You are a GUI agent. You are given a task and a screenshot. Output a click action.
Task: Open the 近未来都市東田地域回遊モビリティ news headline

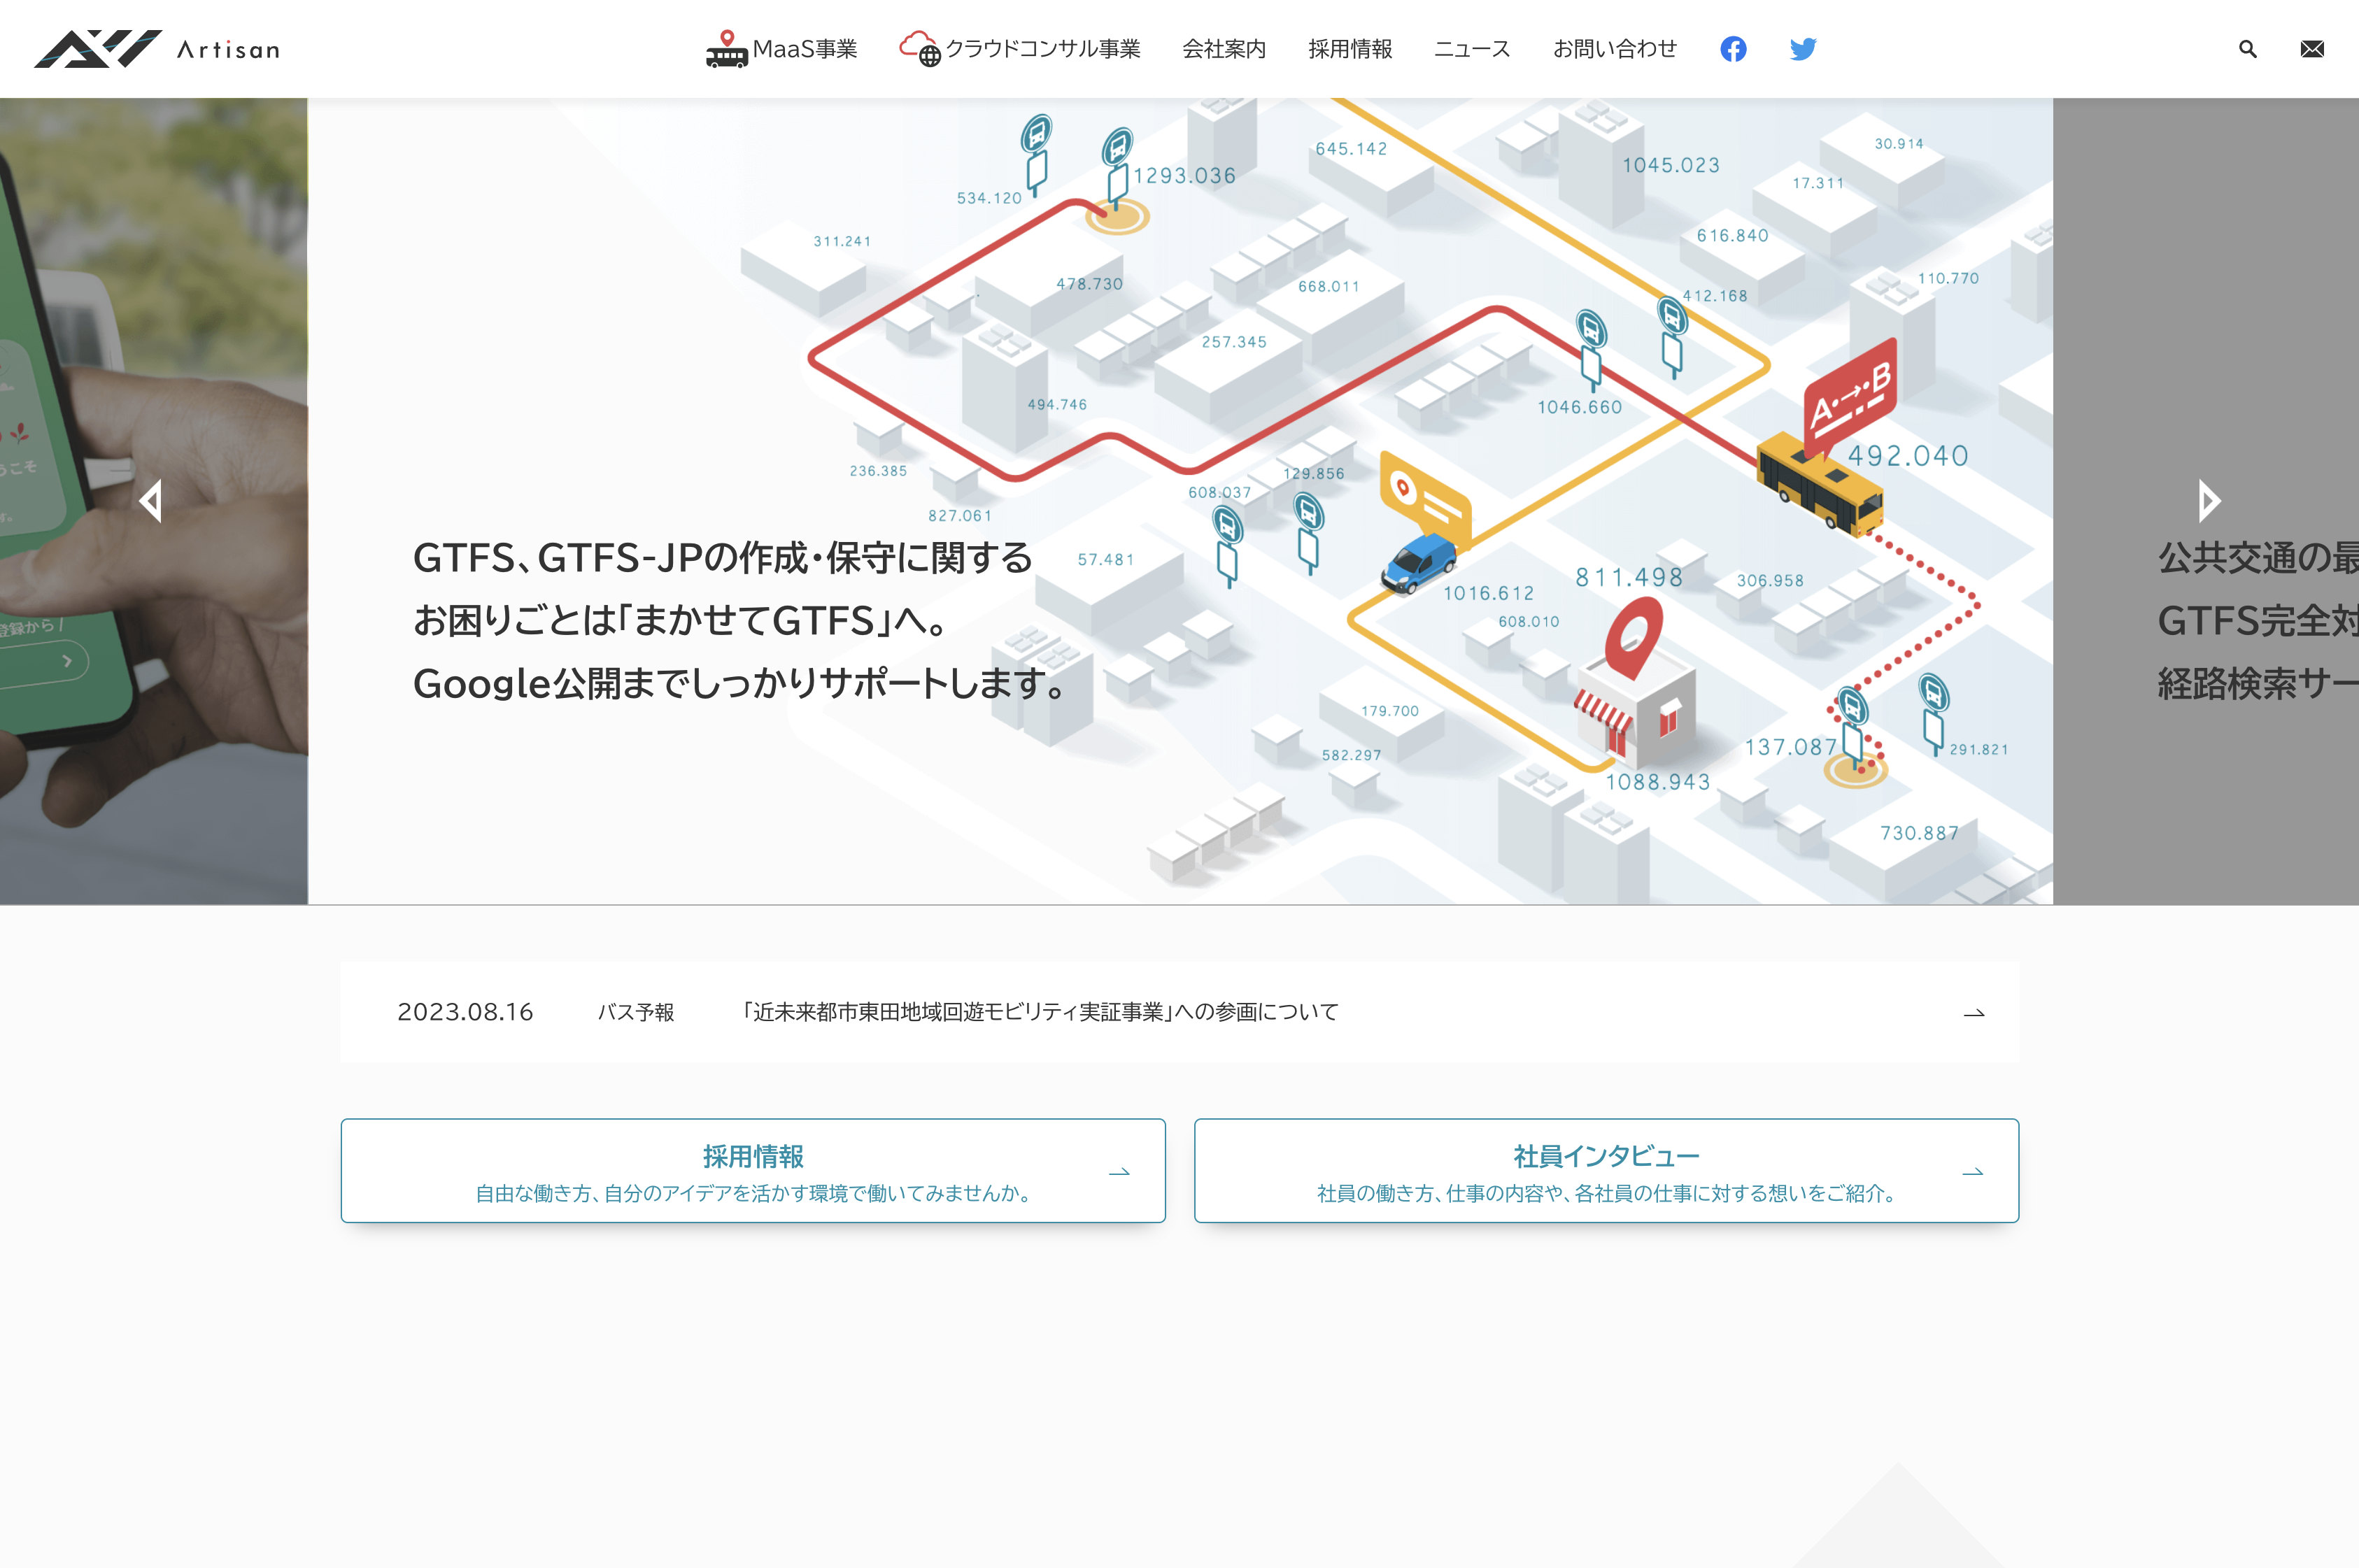1040,1012
